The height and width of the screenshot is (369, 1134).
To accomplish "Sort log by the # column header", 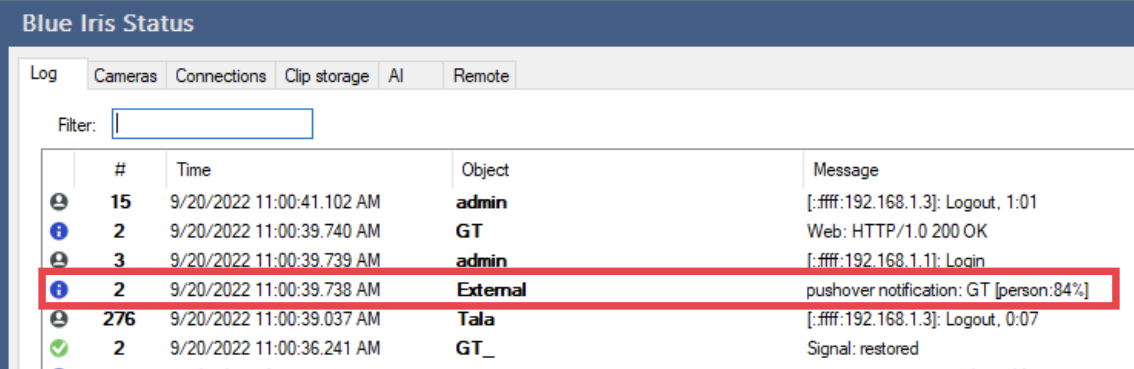I will tap(120, 170).
